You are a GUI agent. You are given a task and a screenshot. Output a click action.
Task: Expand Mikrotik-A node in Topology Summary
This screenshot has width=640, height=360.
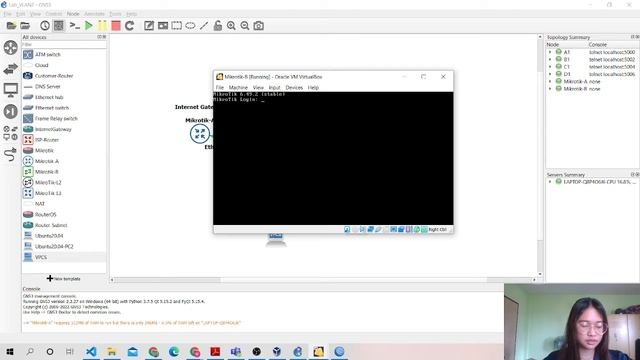(550, 81)
